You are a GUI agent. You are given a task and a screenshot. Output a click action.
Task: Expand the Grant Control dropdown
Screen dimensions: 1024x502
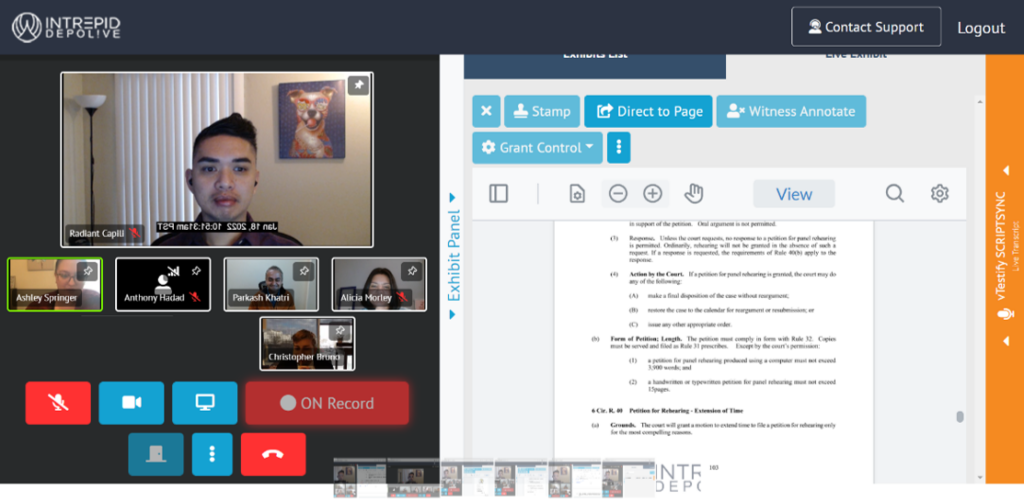click(x=537, y=148)
